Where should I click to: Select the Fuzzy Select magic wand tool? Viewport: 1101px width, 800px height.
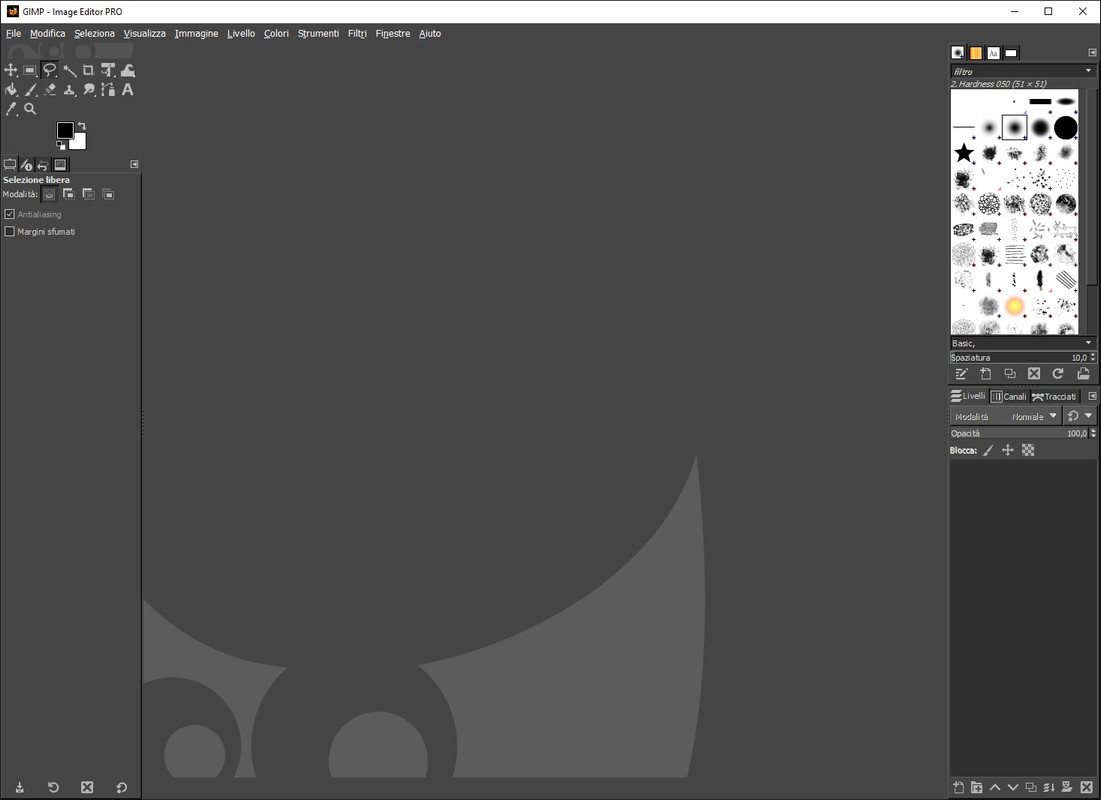[x=69, y=70]
